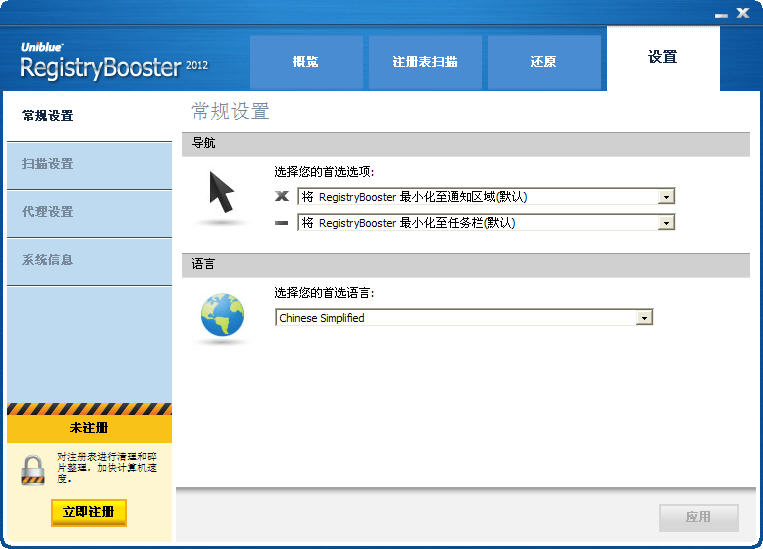Open 扫描设置 in the sidebar
Screen dimensions: 763x549
pyautogui.click(x=90, y=165)
